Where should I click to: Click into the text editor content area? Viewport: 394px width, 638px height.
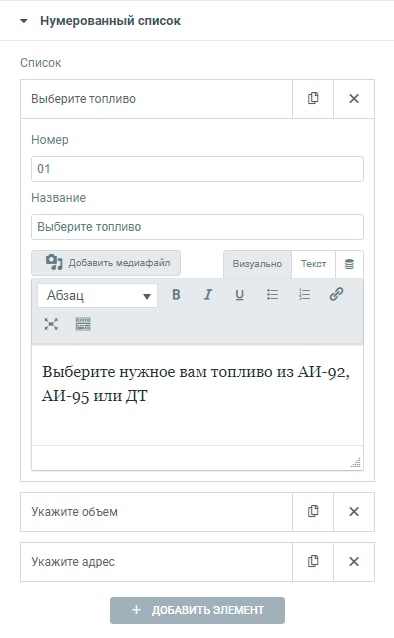point(197,395)
